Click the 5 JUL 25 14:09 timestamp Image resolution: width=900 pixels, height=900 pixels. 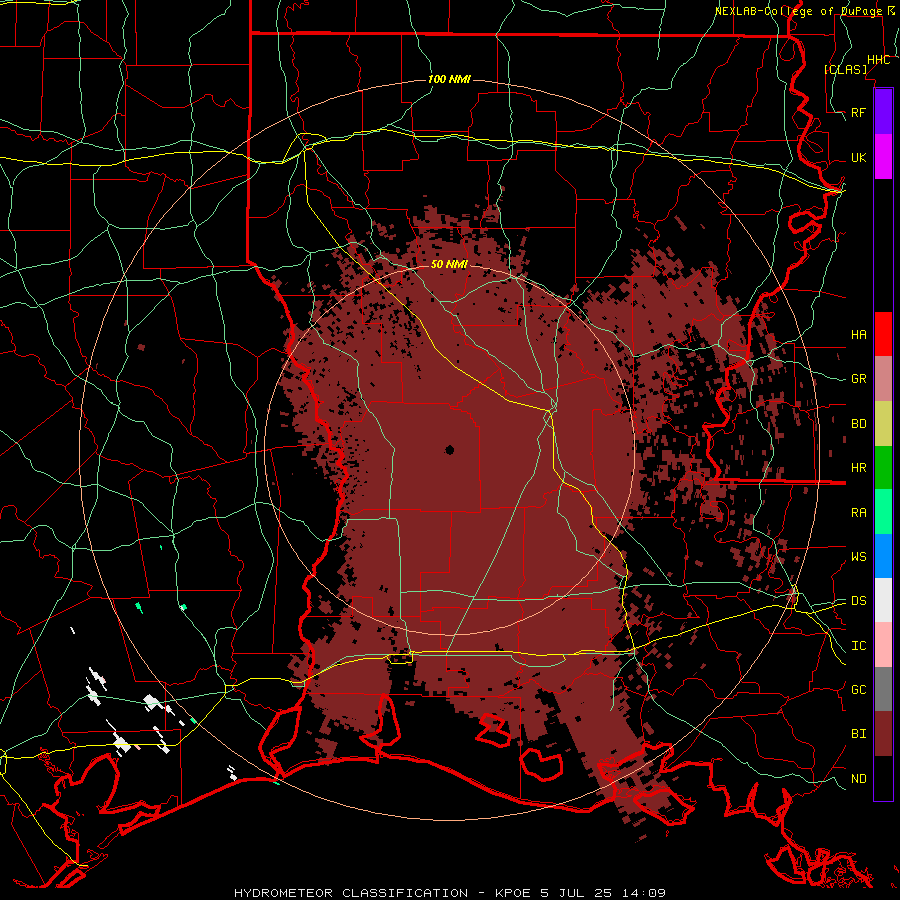603,893
